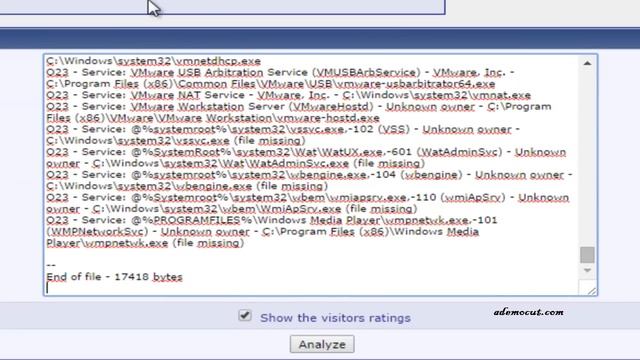Click the wmiapsrv.exe,-110 (wmiApSrv) line
This screenshot has width=640, height=360.
pos(307,198)
